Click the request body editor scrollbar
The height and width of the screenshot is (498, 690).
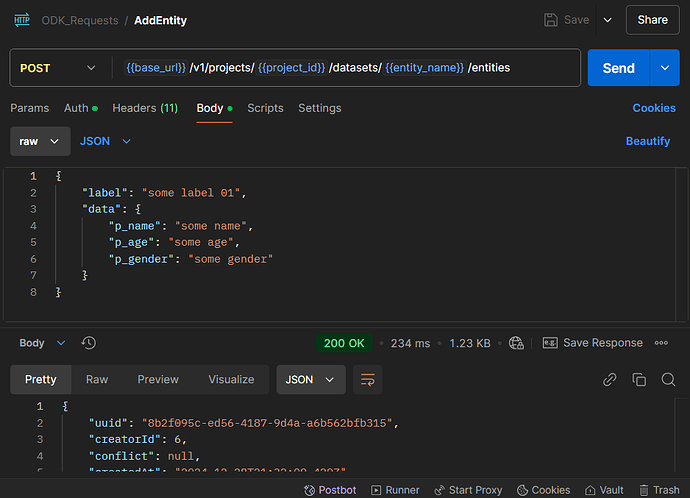pos(681,244)
